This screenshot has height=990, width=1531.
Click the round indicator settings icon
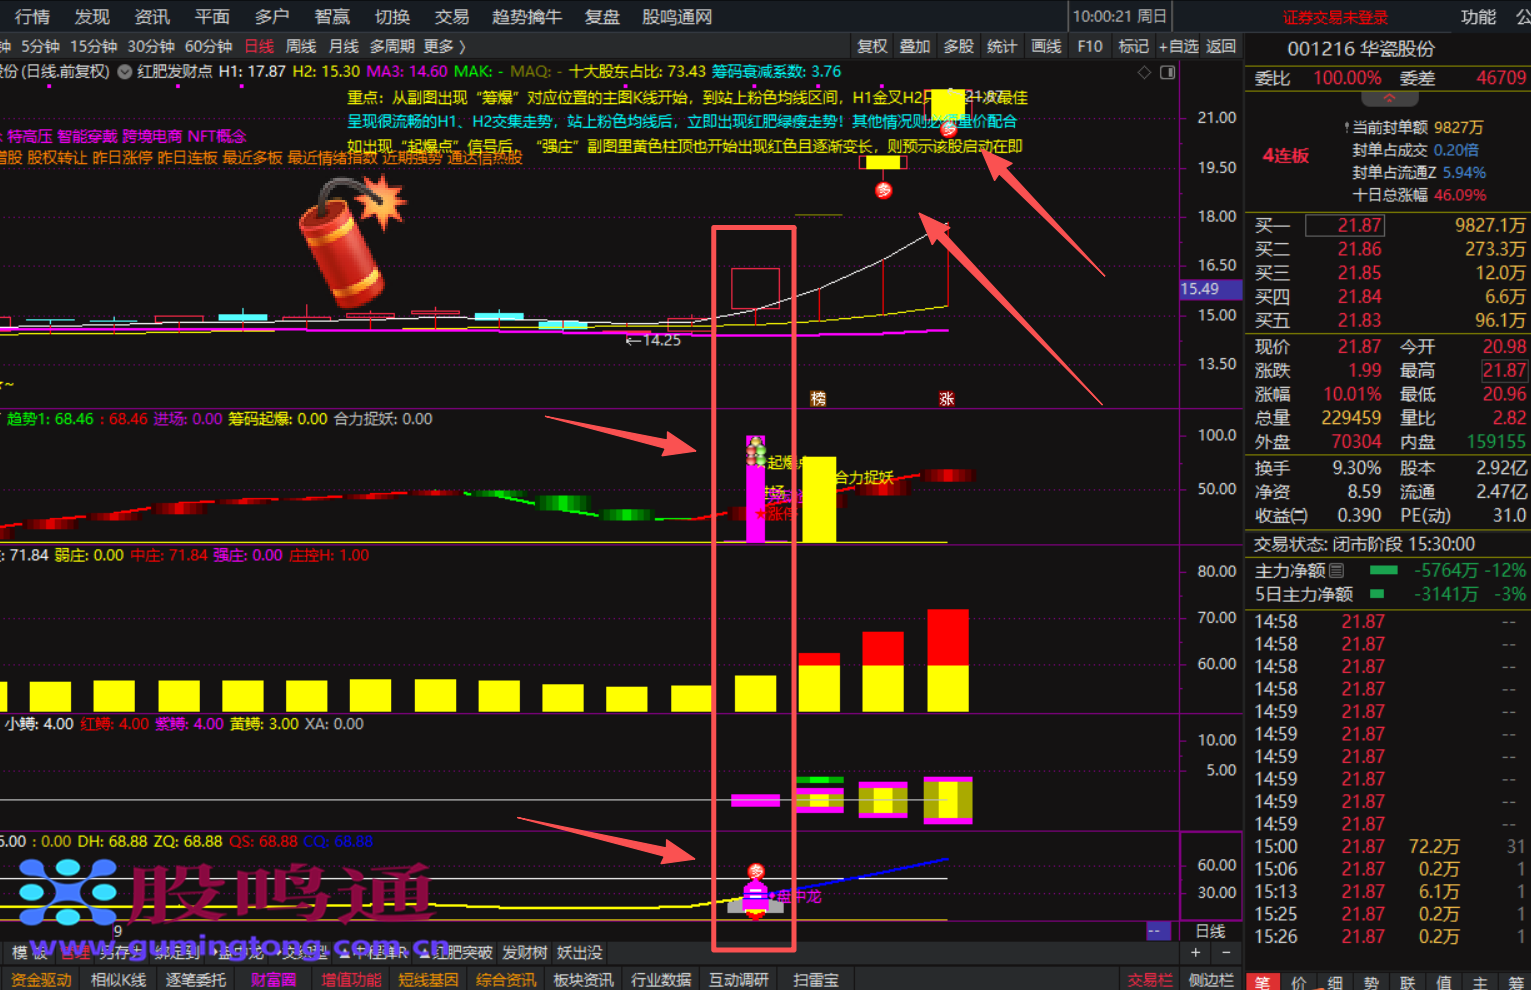(125, 72)
